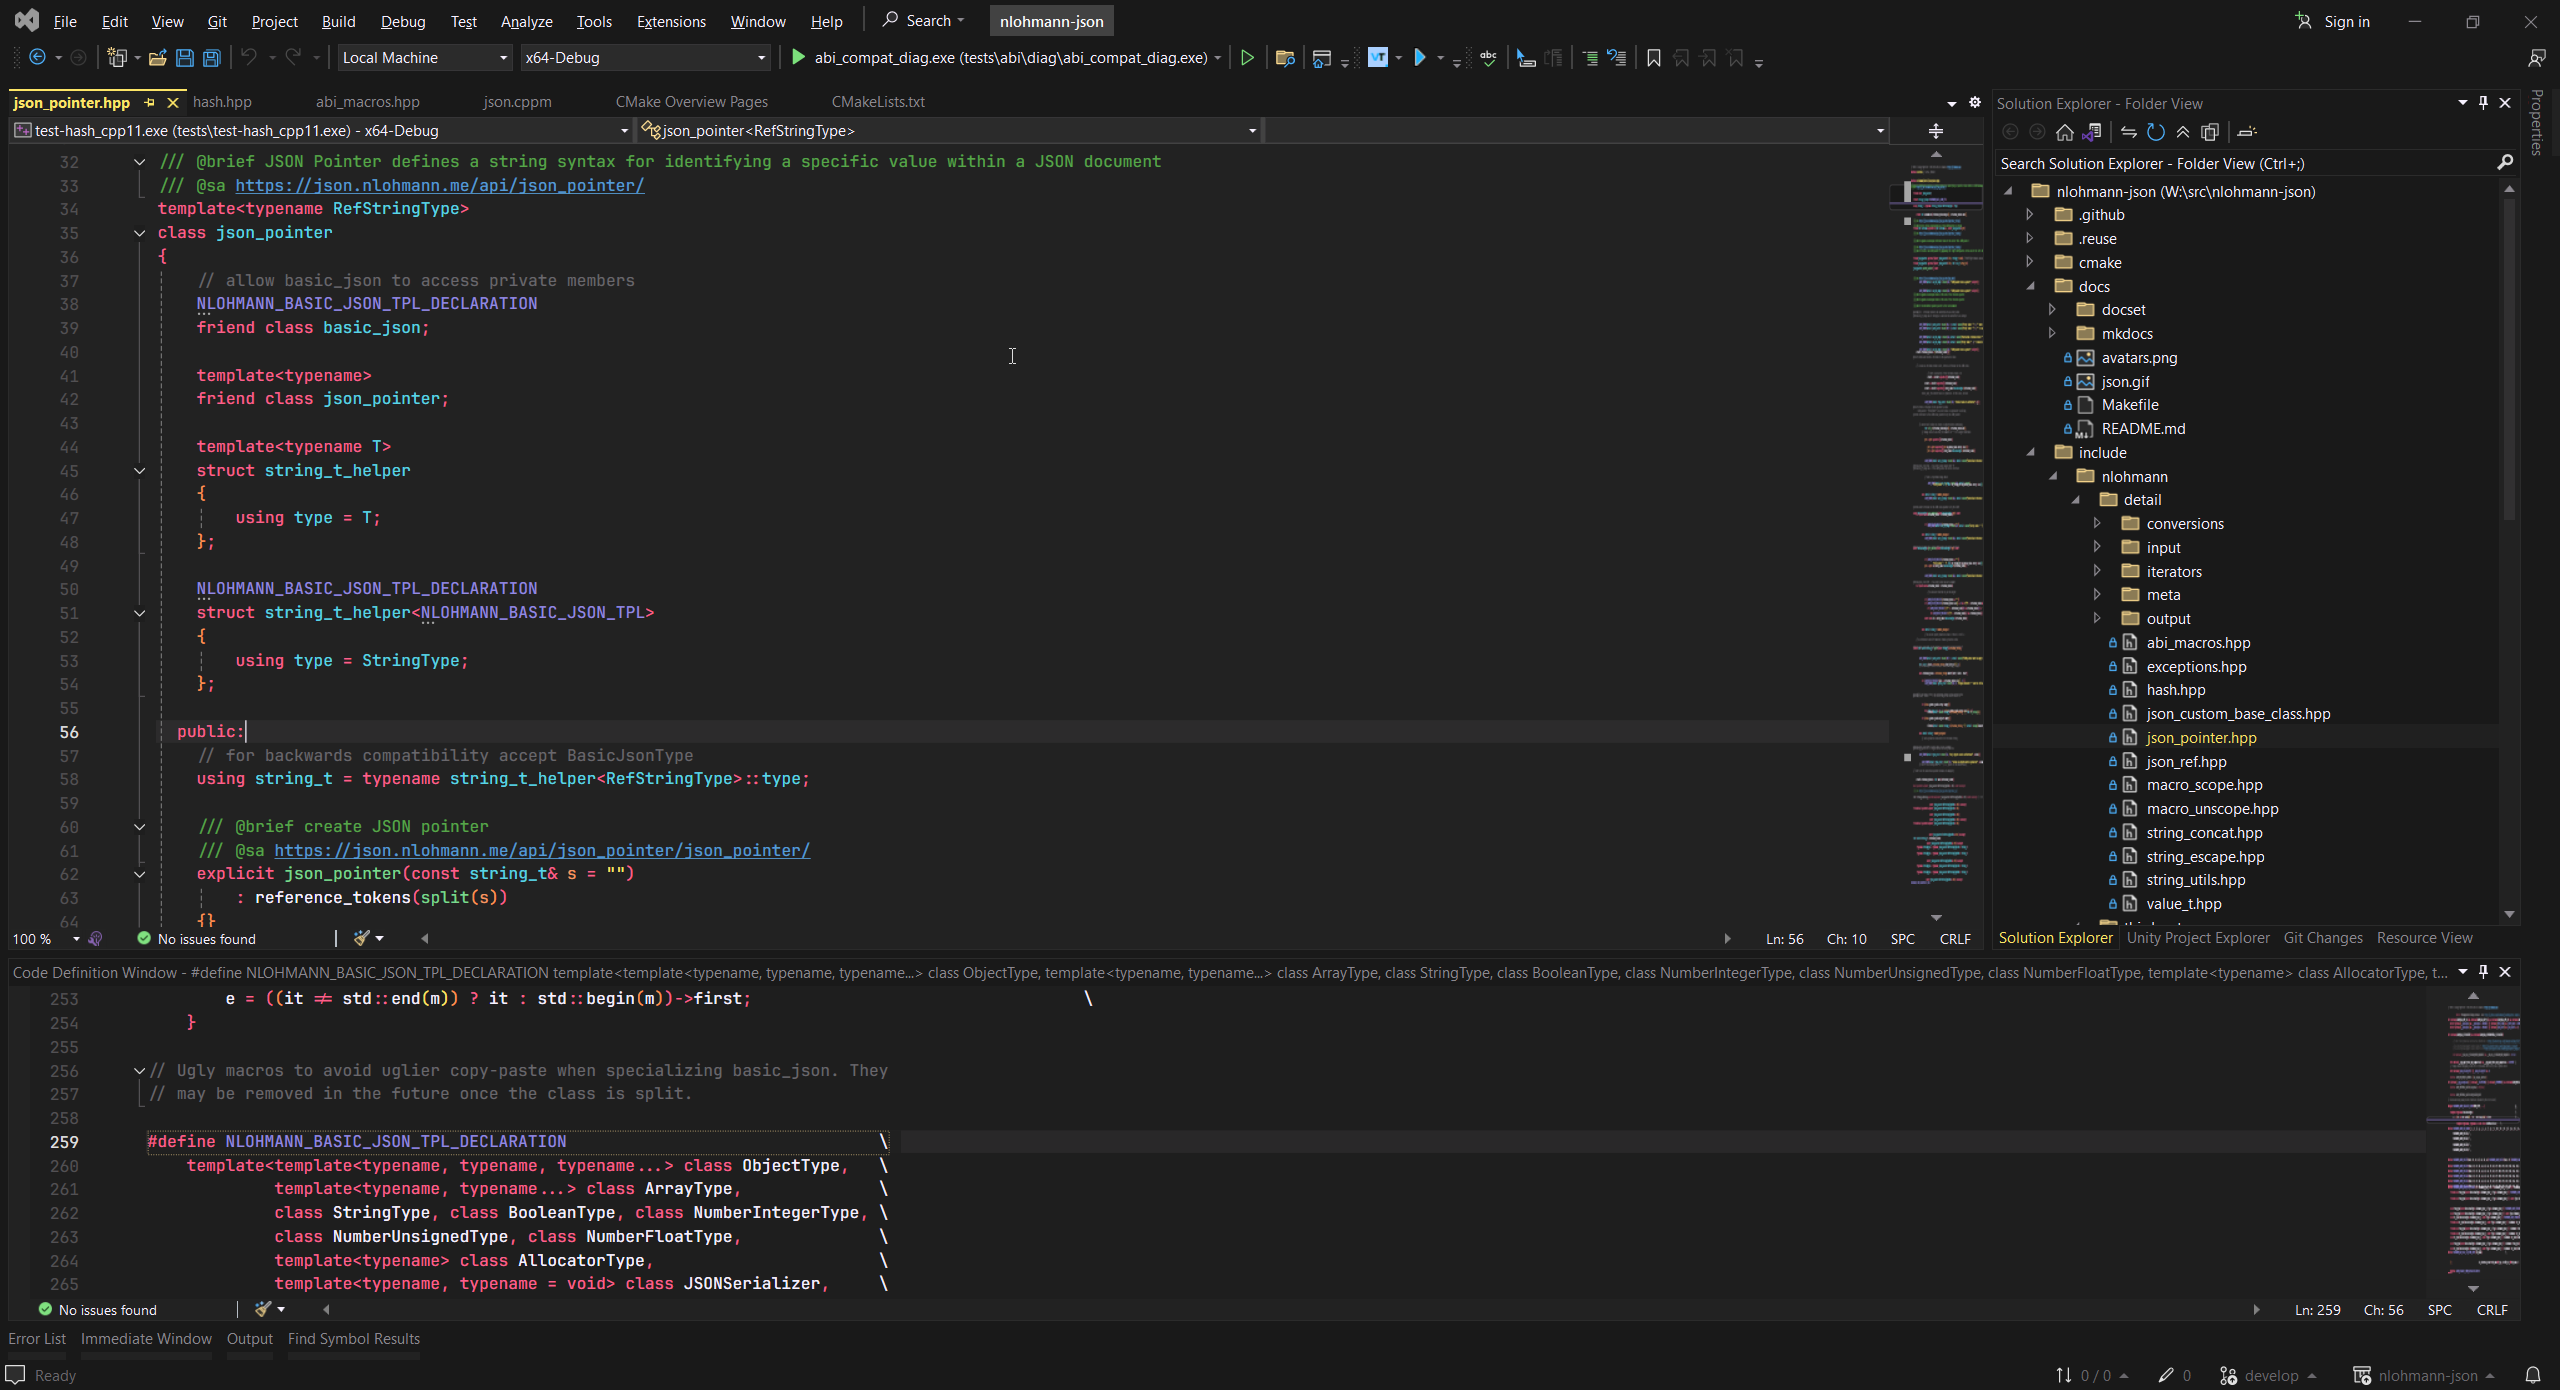Refresh the Solution Explorer

[x=2156, y=131]
